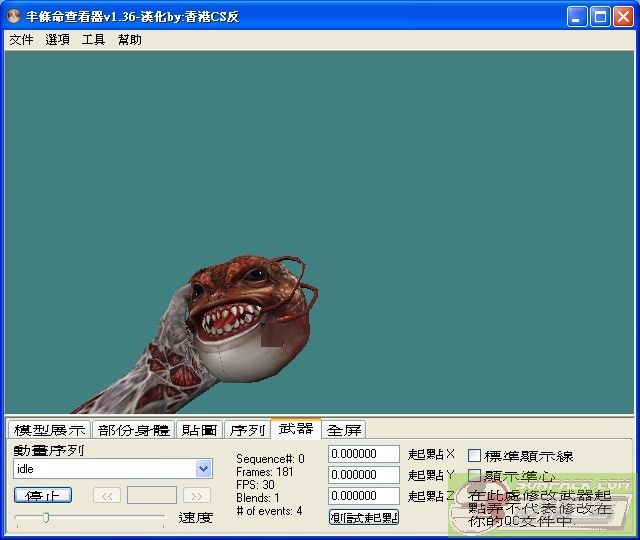The height and width of the screenshot is (540, 640).
Task: Open the 工具 menu
Action: pos(93,40)
